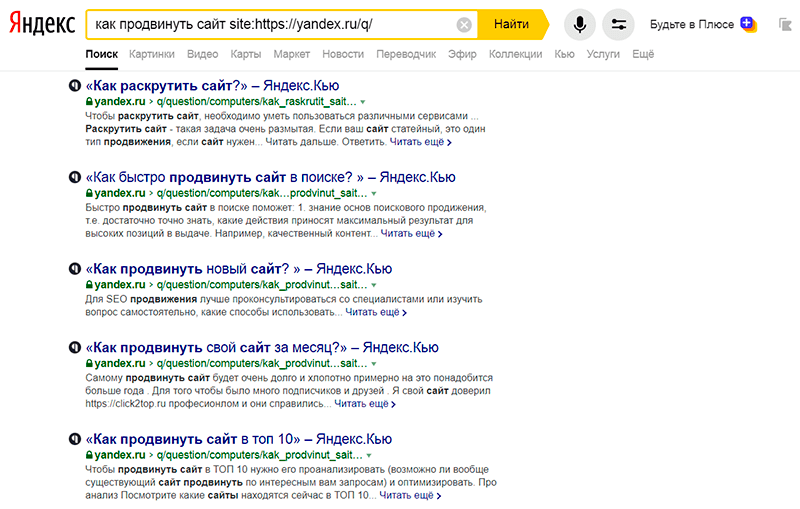800x509 pixels.
Task: Expand the Ещё menu
Action: (x=643, y=54)
